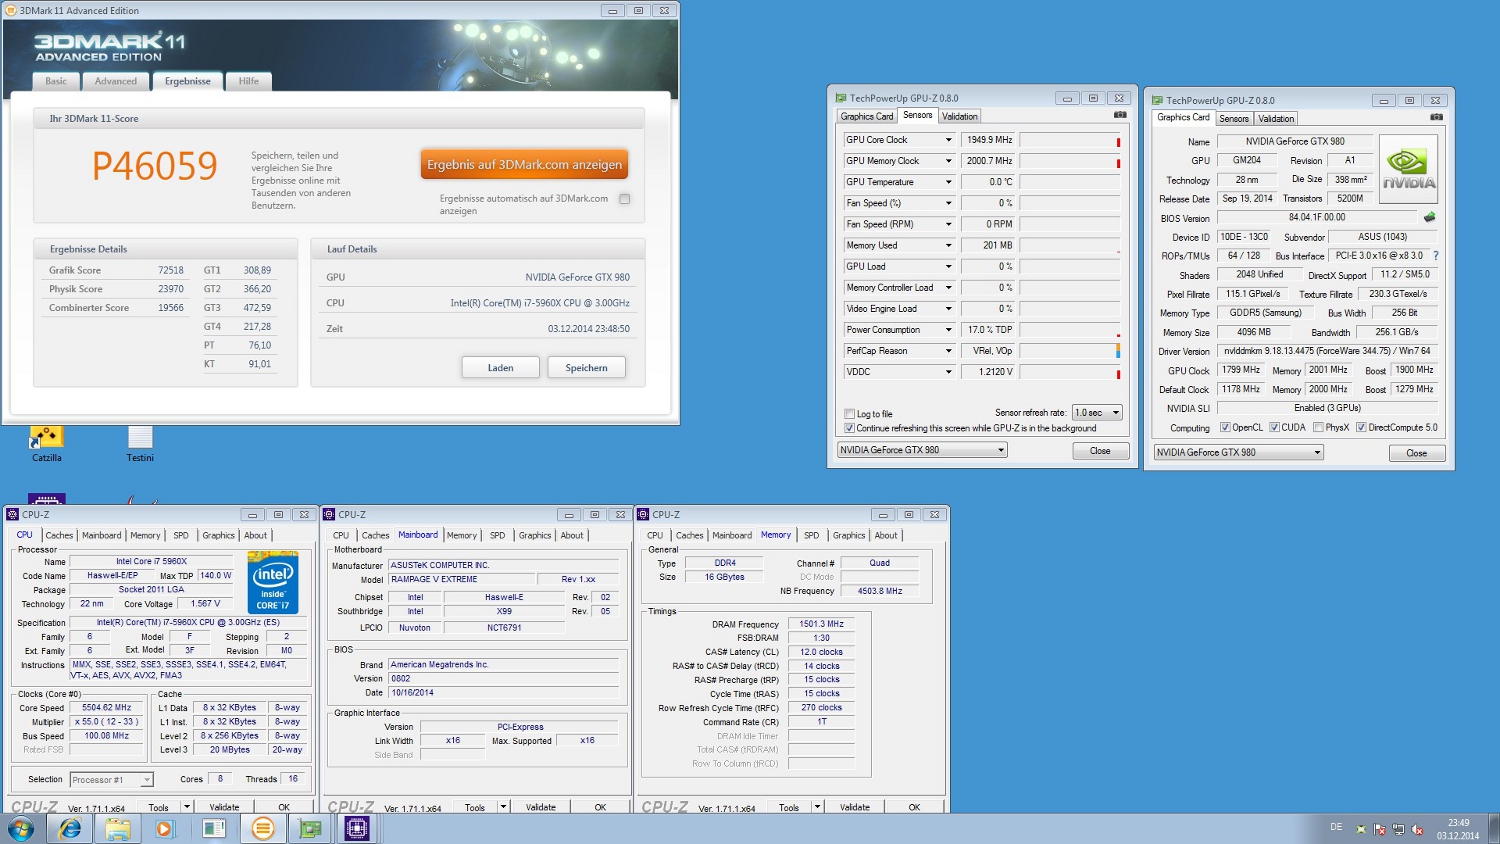This screenshot has height=844, width=1500.
Task: Click title bar icon of GPU-Z Graphics Card window
Action: tap(1157, 100)
